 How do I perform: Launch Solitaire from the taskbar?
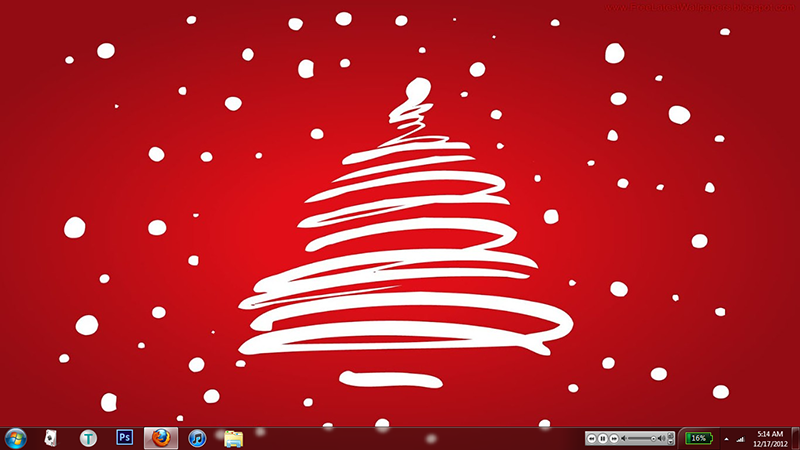[51, 438]
